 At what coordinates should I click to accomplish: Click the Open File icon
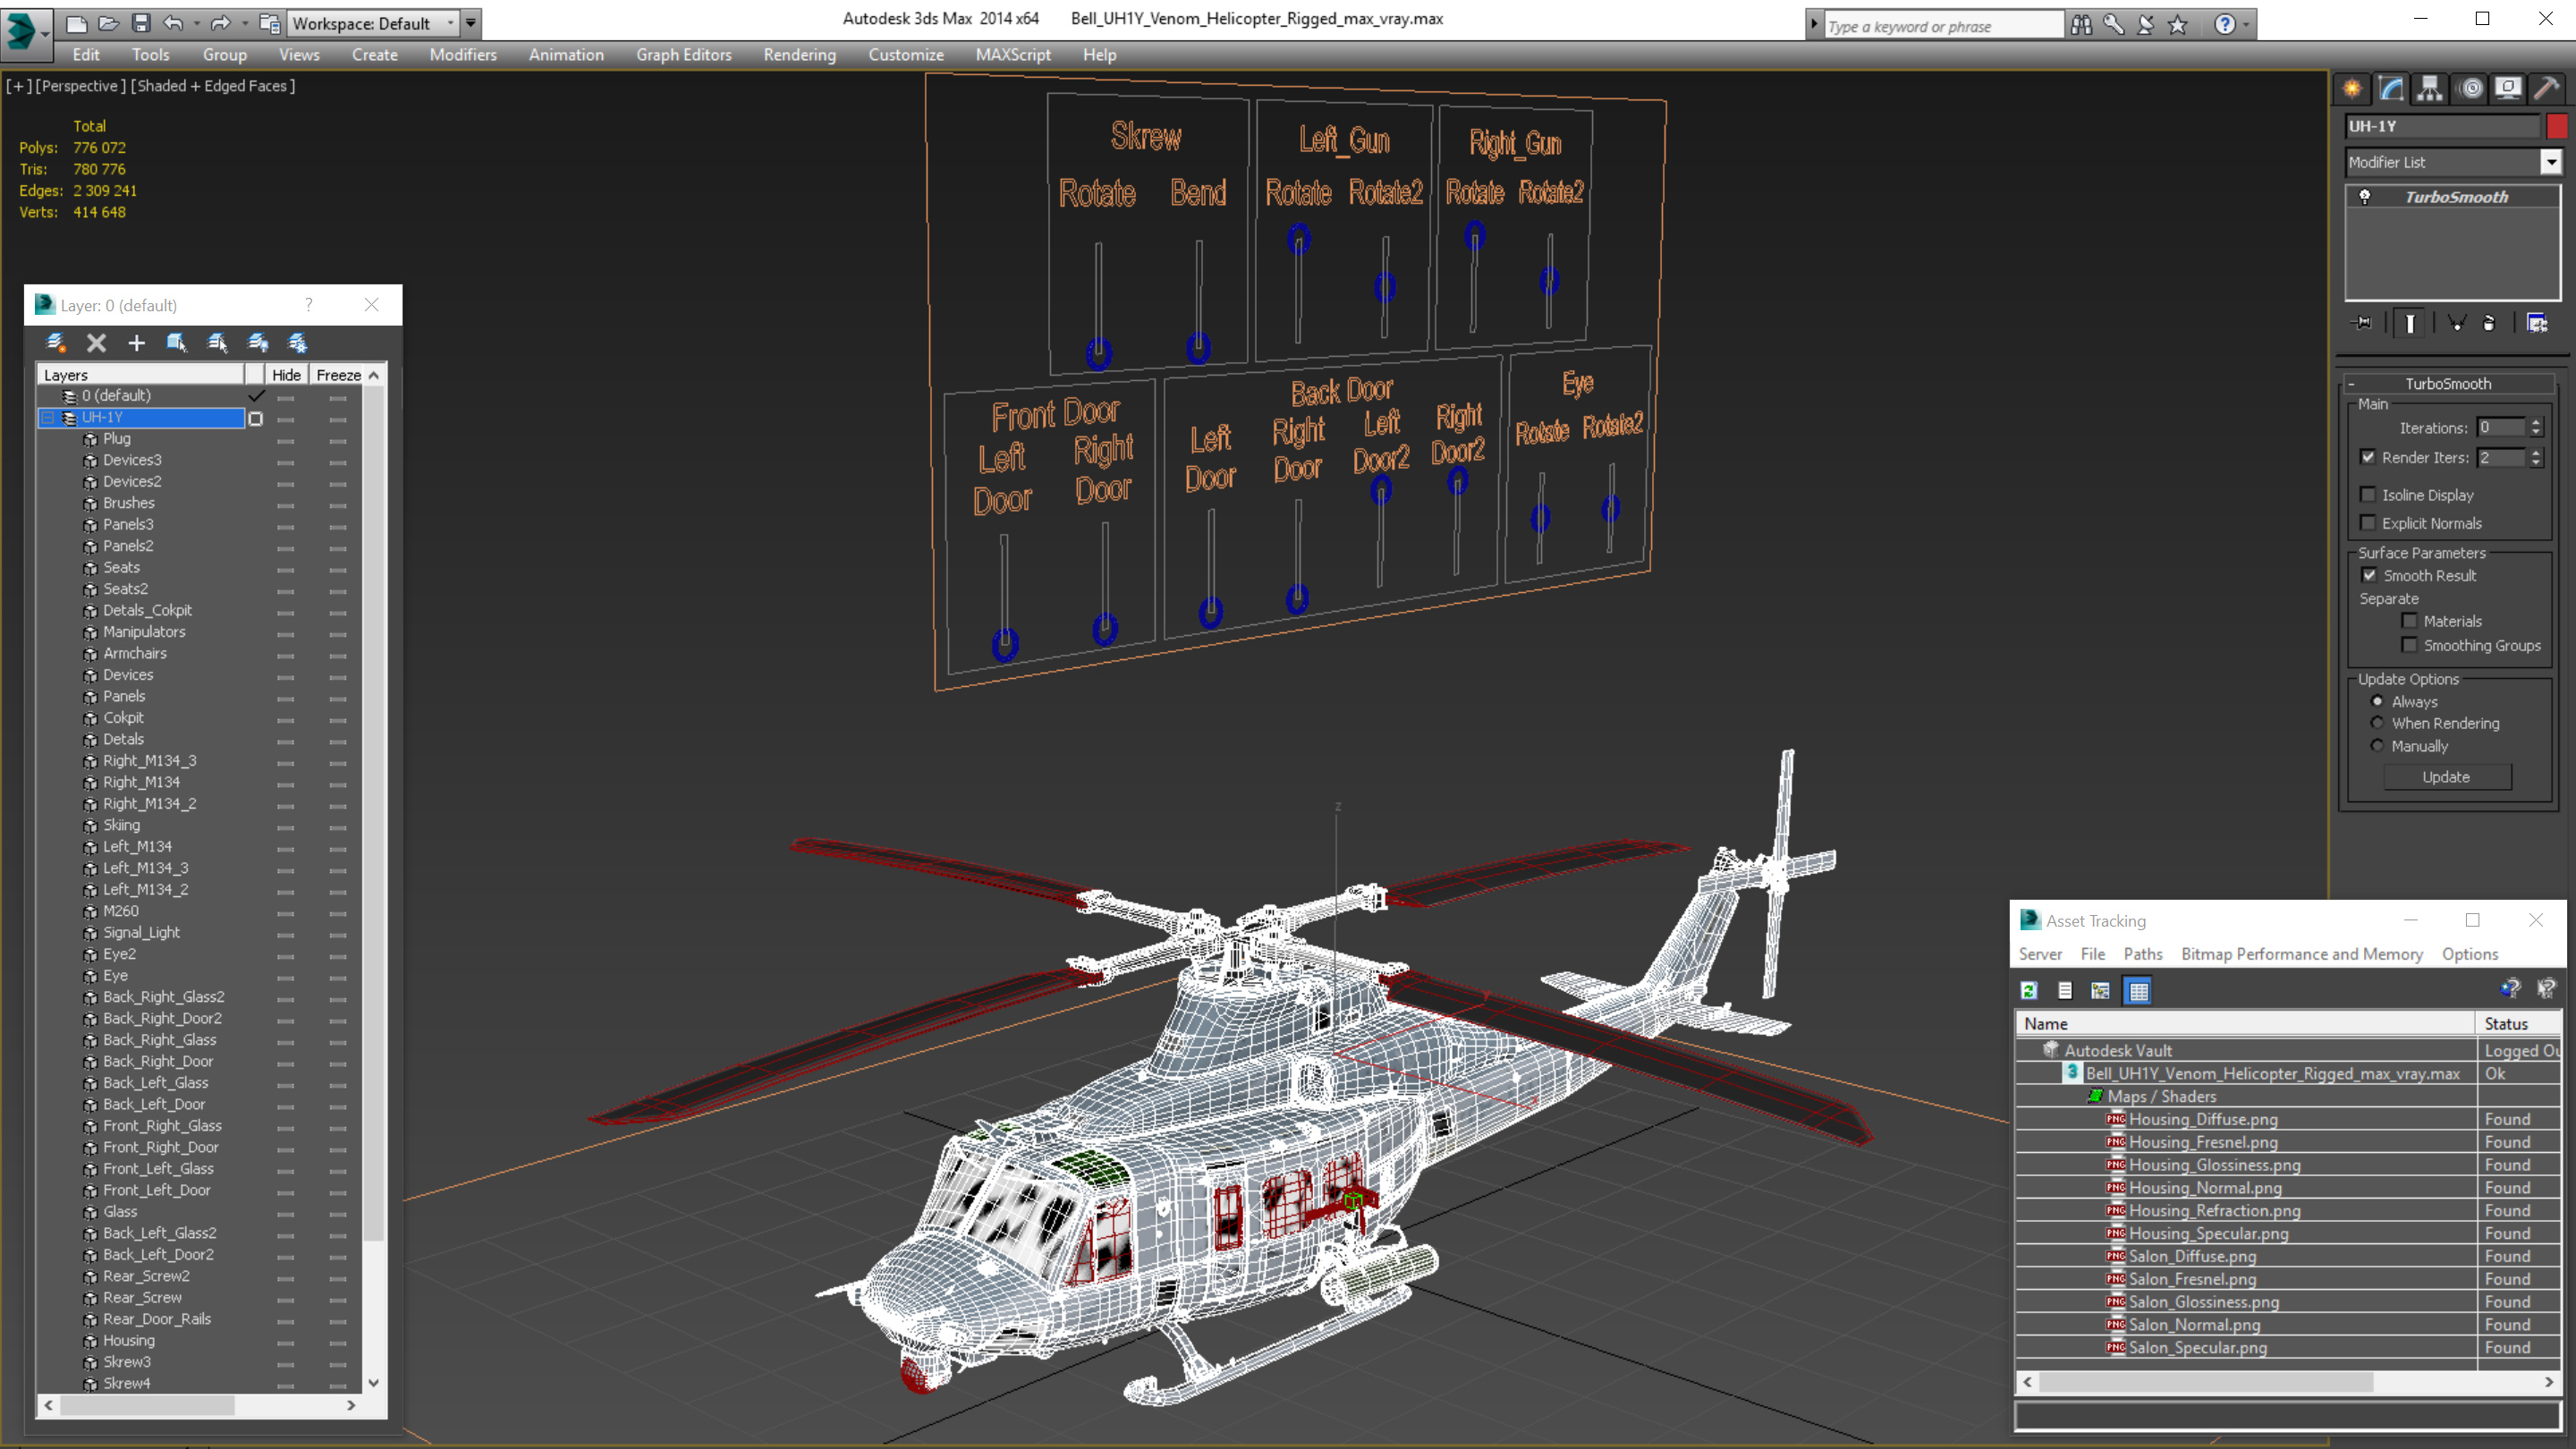click(108, 22)
